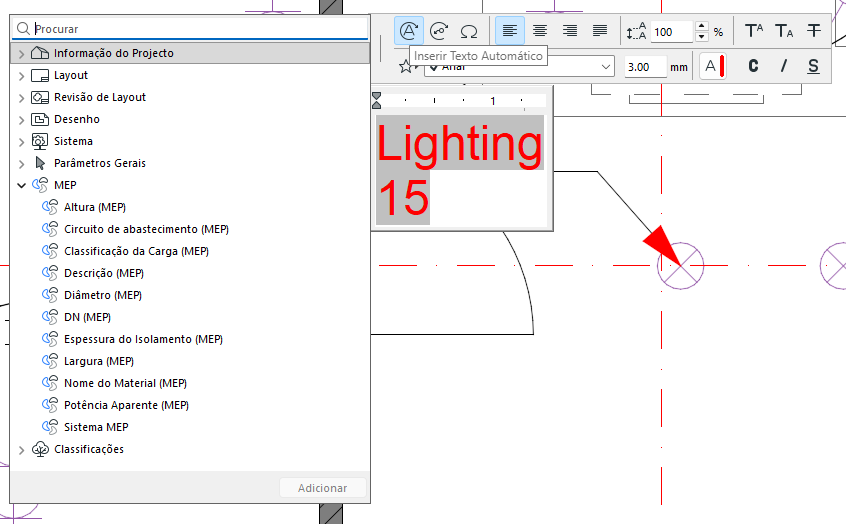846x524 pixels.
Task: Click the insert hyperlink-style second toolbar icon
Action: click(x=439, y=31)
